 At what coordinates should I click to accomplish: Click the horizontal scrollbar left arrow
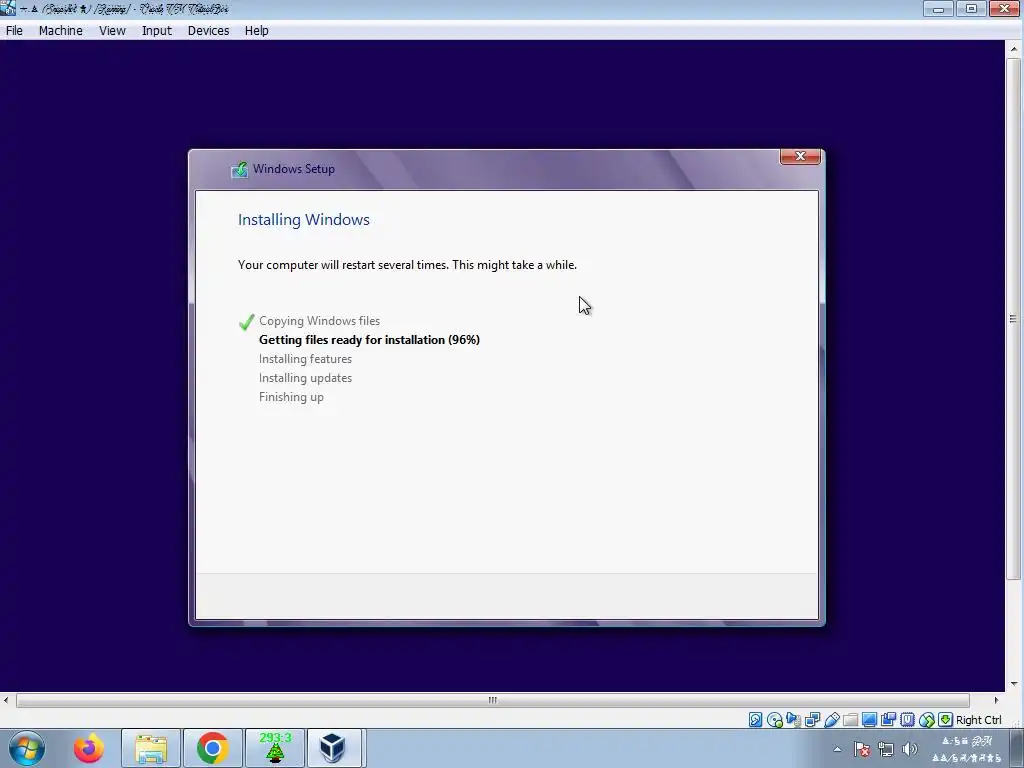coord(6,700)
